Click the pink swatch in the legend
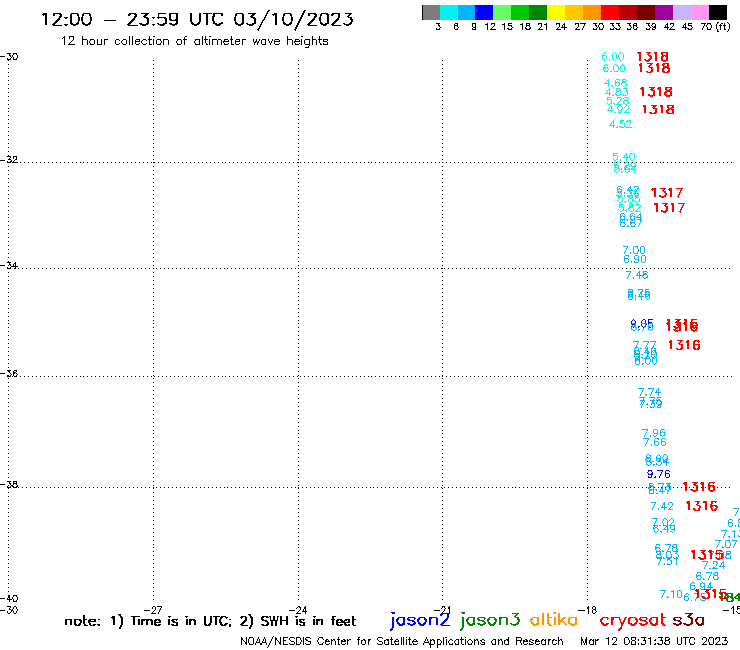The height and width of the screenshot is (650, 740). point(699,13)
